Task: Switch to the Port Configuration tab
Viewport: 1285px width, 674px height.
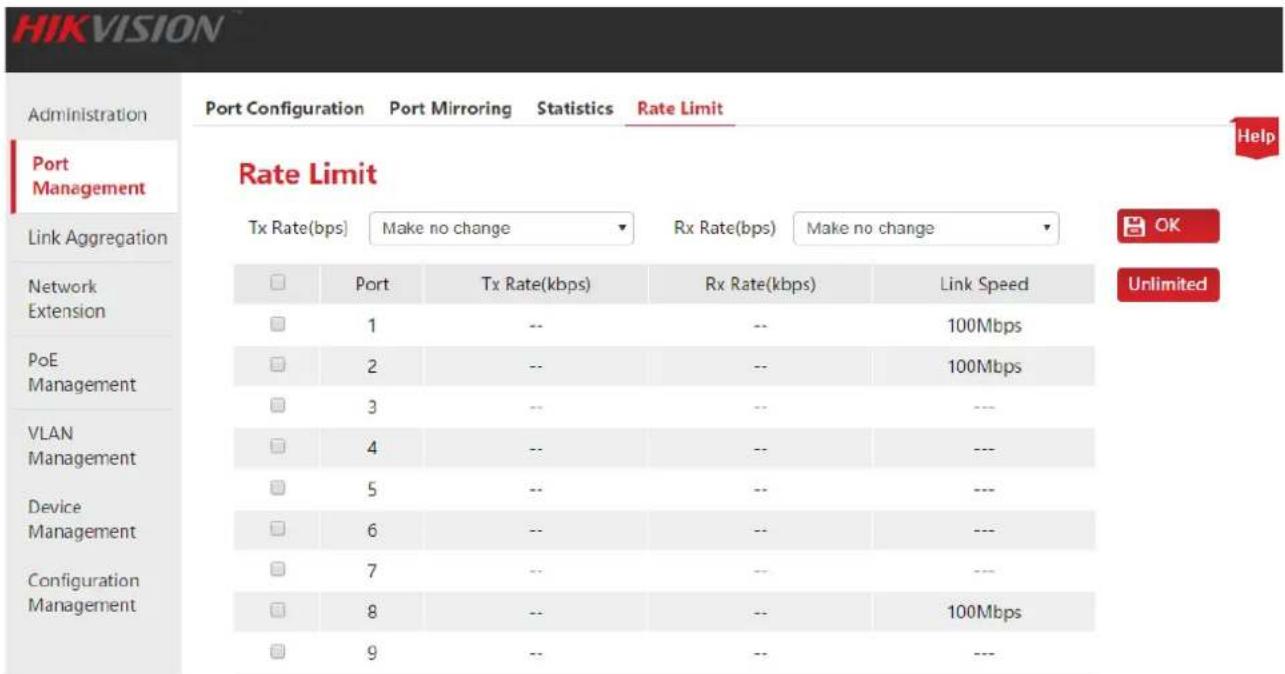Action: pyautogui.click(x=284, y=108)
